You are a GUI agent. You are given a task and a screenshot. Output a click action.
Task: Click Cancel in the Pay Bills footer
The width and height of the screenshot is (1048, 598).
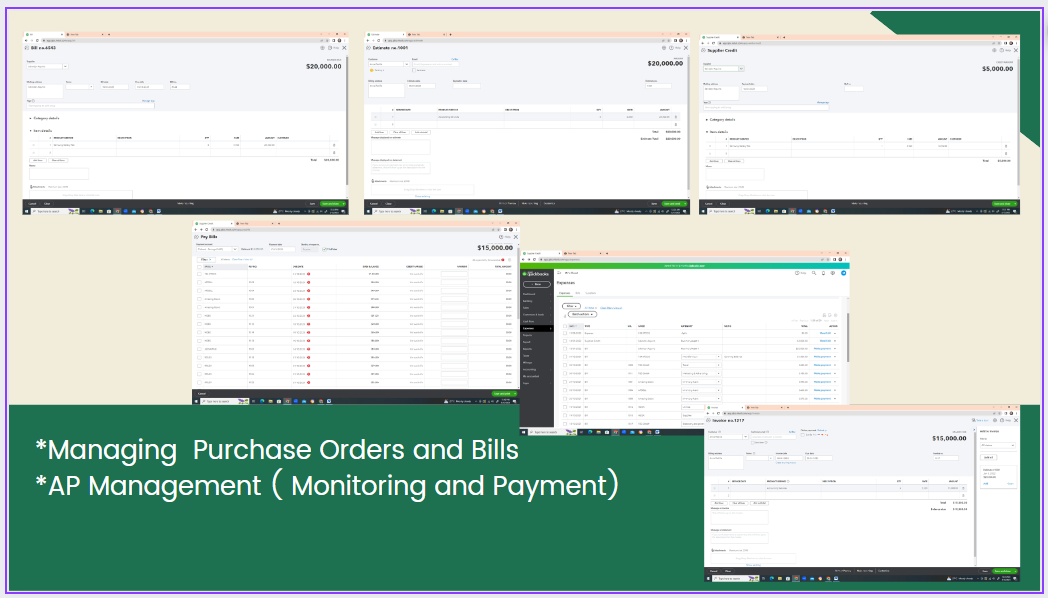[203, 394]
